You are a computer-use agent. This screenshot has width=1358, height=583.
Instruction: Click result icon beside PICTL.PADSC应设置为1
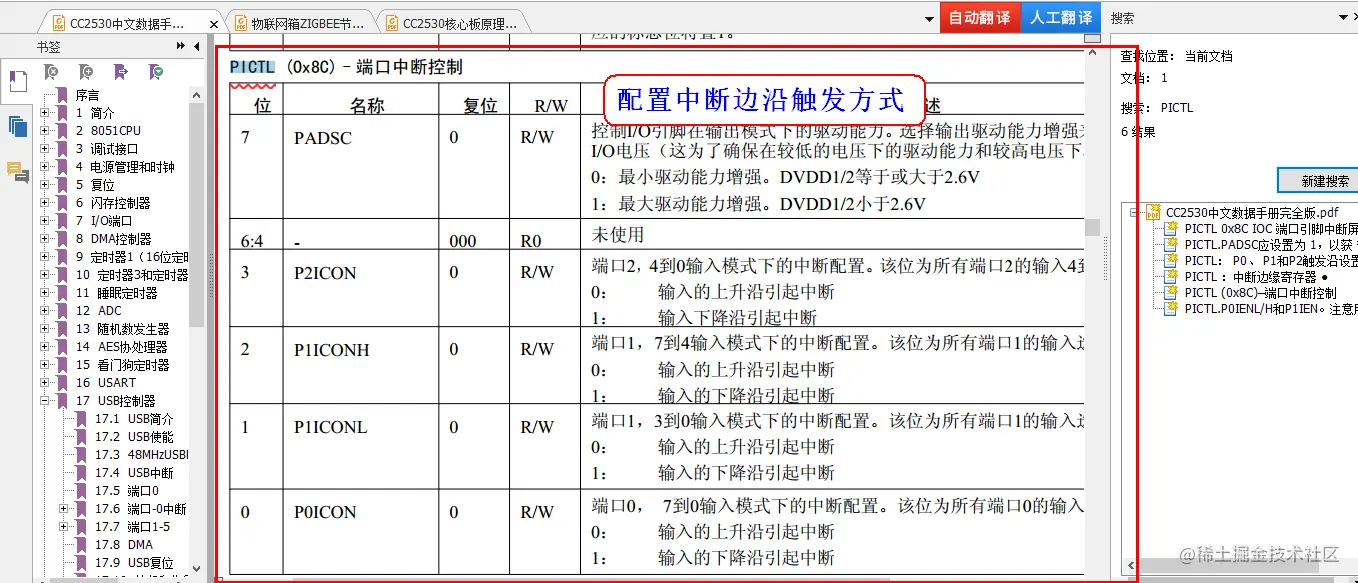point(1173,245)
